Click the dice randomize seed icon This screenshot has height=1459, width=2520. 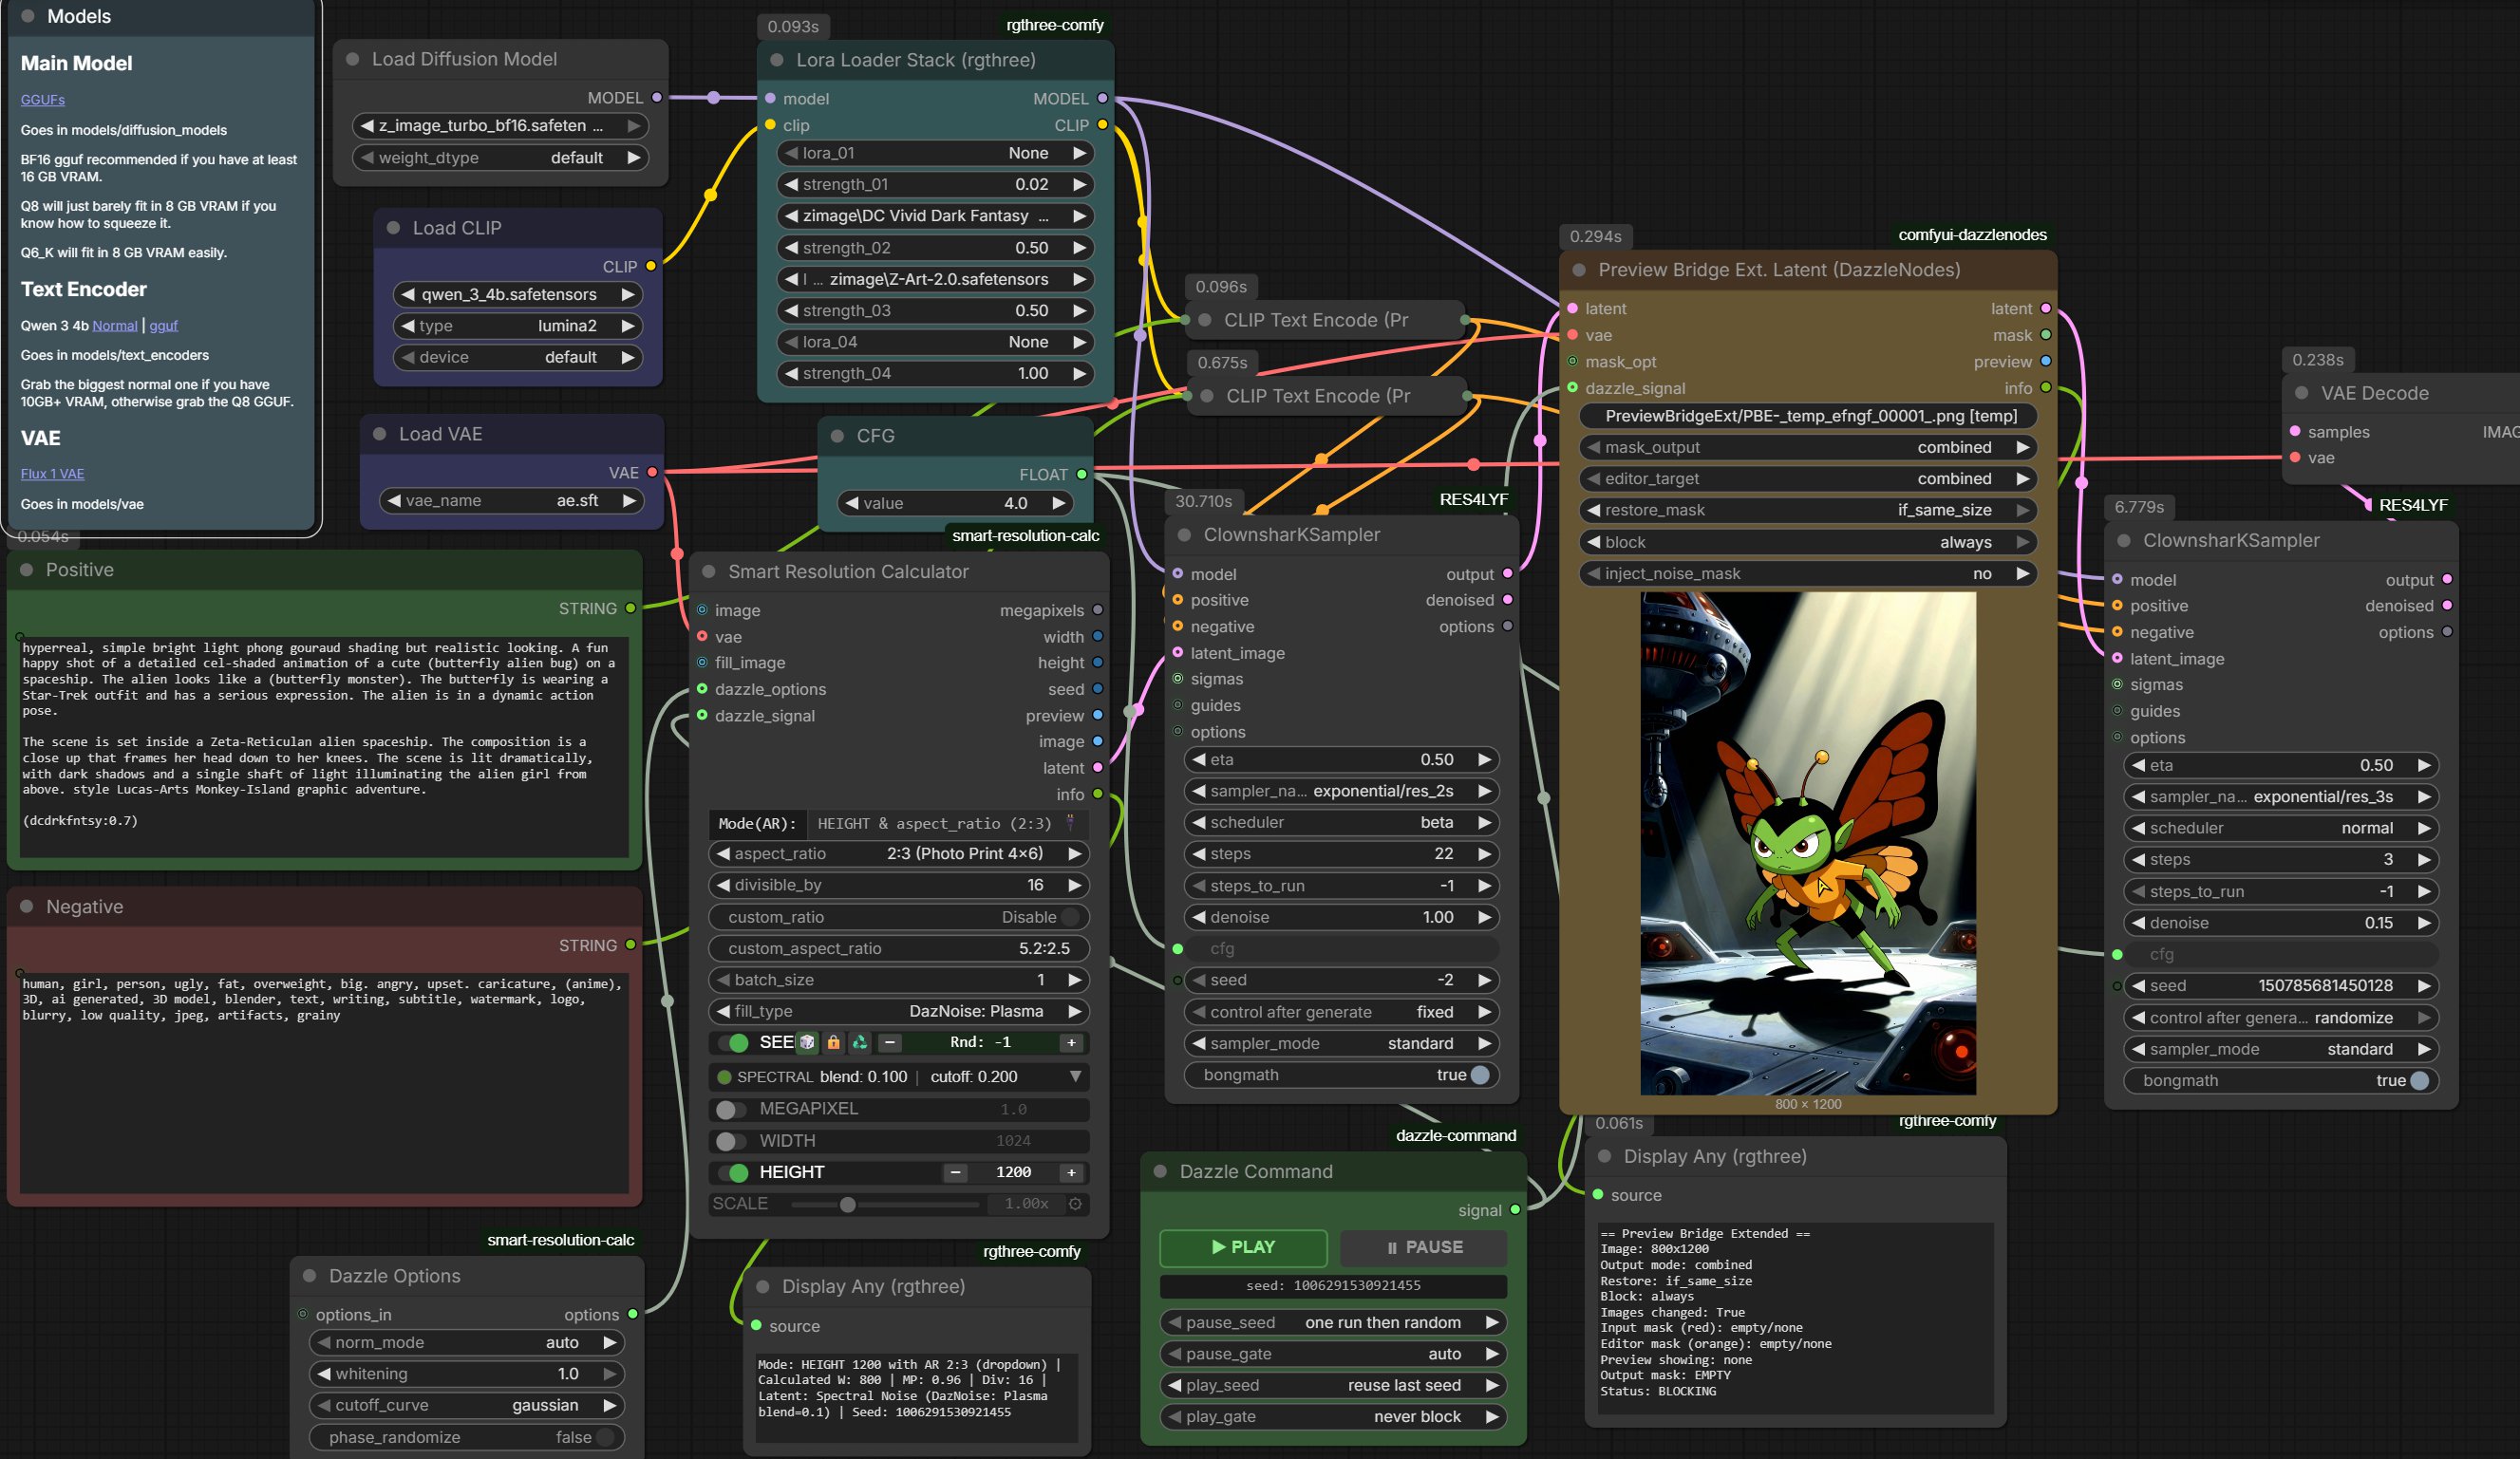coord(807,1042)
